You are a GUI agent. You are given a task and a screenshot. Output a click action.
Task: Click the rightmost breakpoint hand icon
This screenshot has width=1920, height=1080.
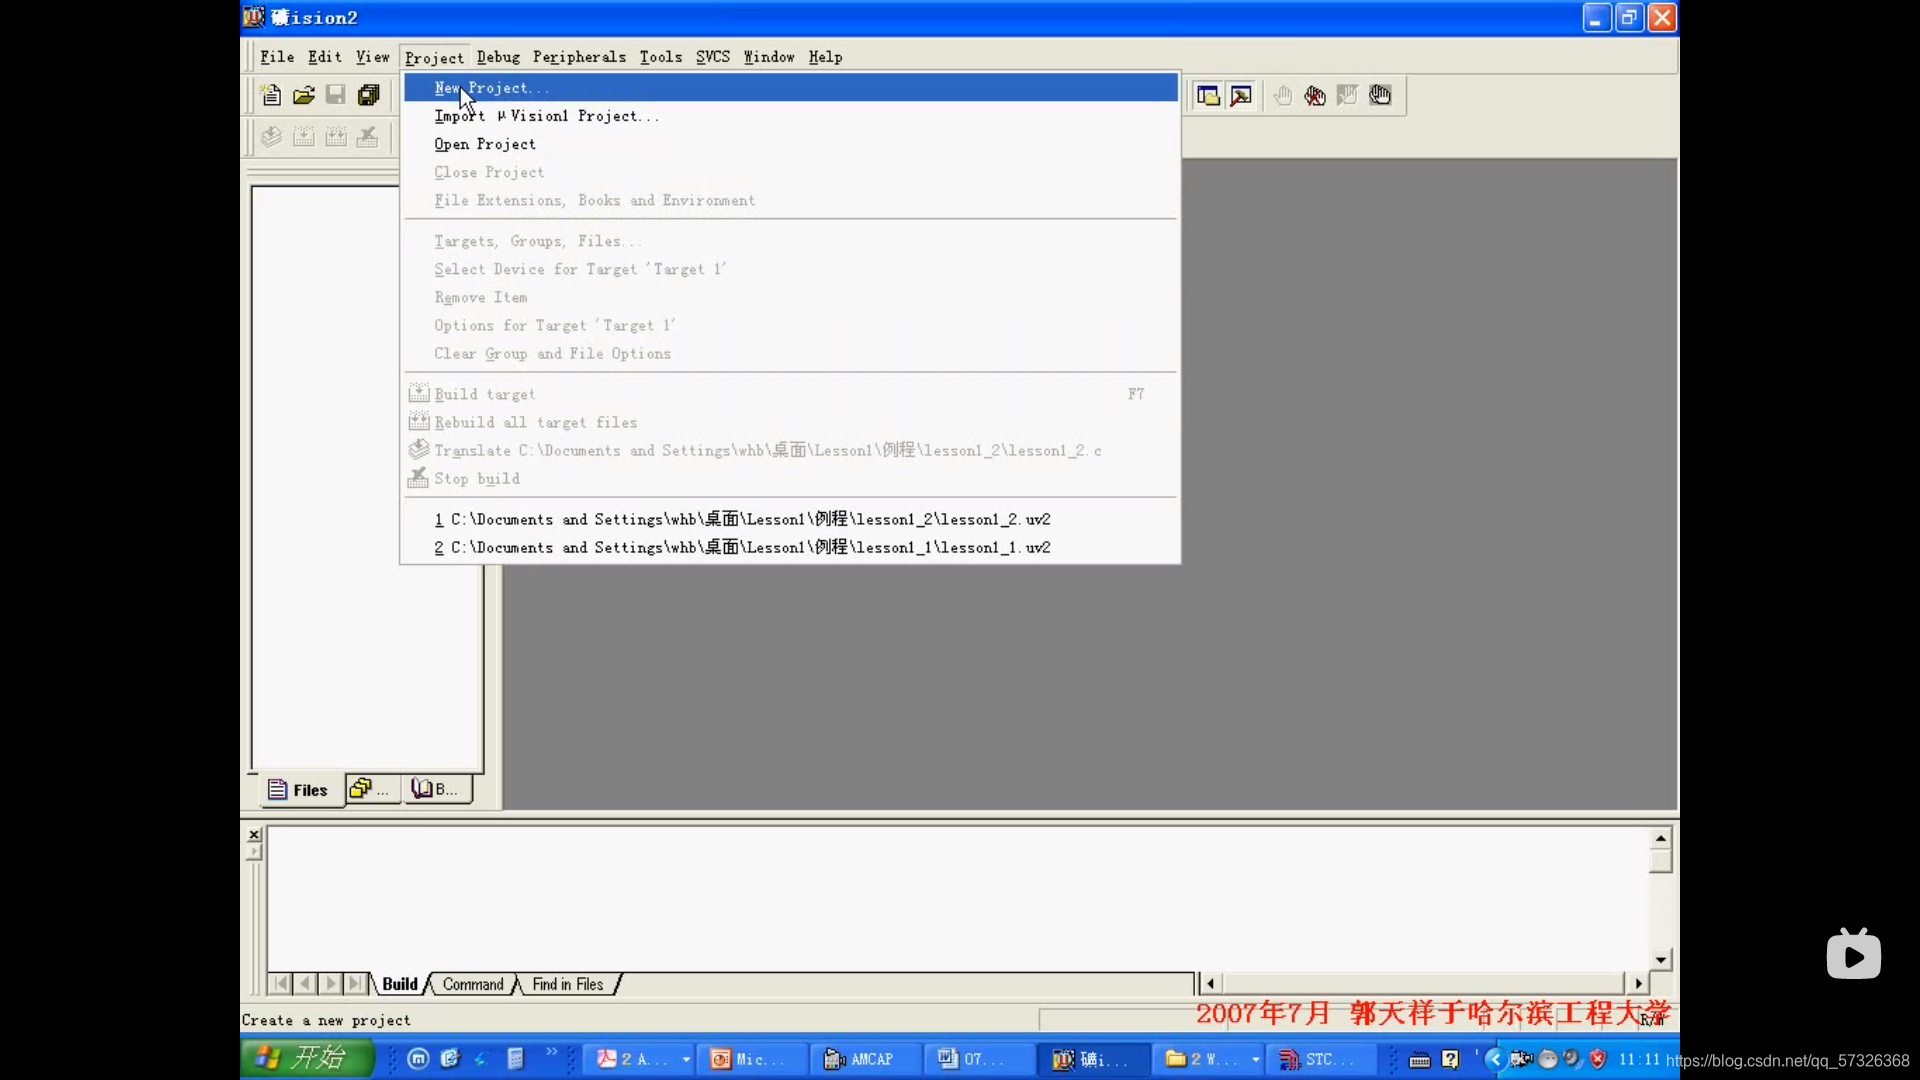(x=1380, y=95)
